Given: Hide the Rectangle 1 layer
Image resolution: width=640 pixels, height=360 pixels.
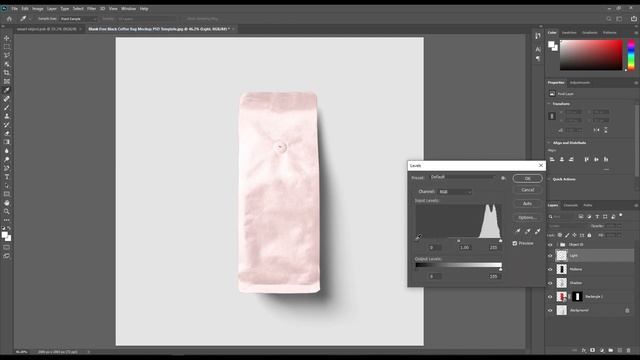Looking at the screenshot, I should coord(550,297).
